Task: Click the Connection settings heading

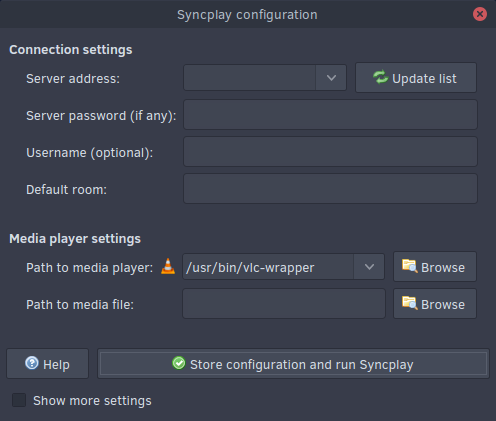Action: [71, 50]
